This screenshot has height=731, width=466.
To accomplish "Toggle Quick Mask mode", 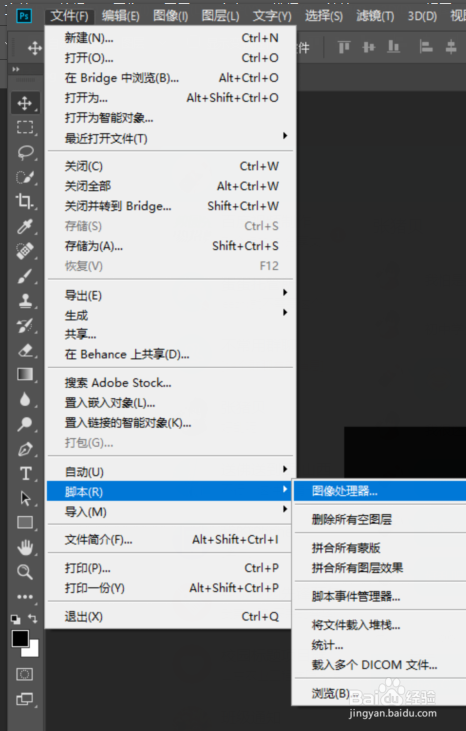I will 25,674.
